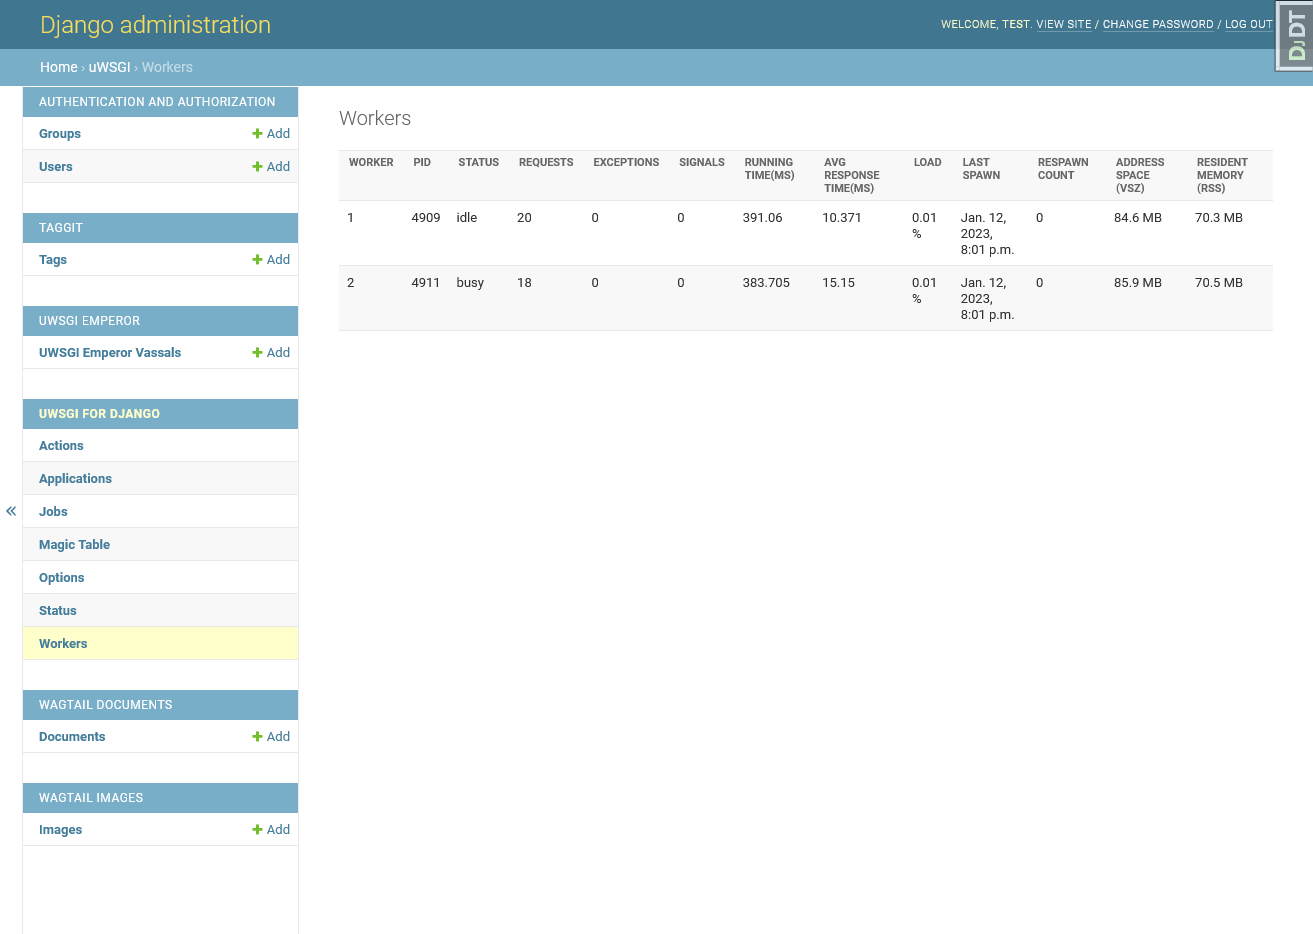Add a Wagtail Document
The width and height of the screenshot is (1313, 934).
tap(271, 737)
